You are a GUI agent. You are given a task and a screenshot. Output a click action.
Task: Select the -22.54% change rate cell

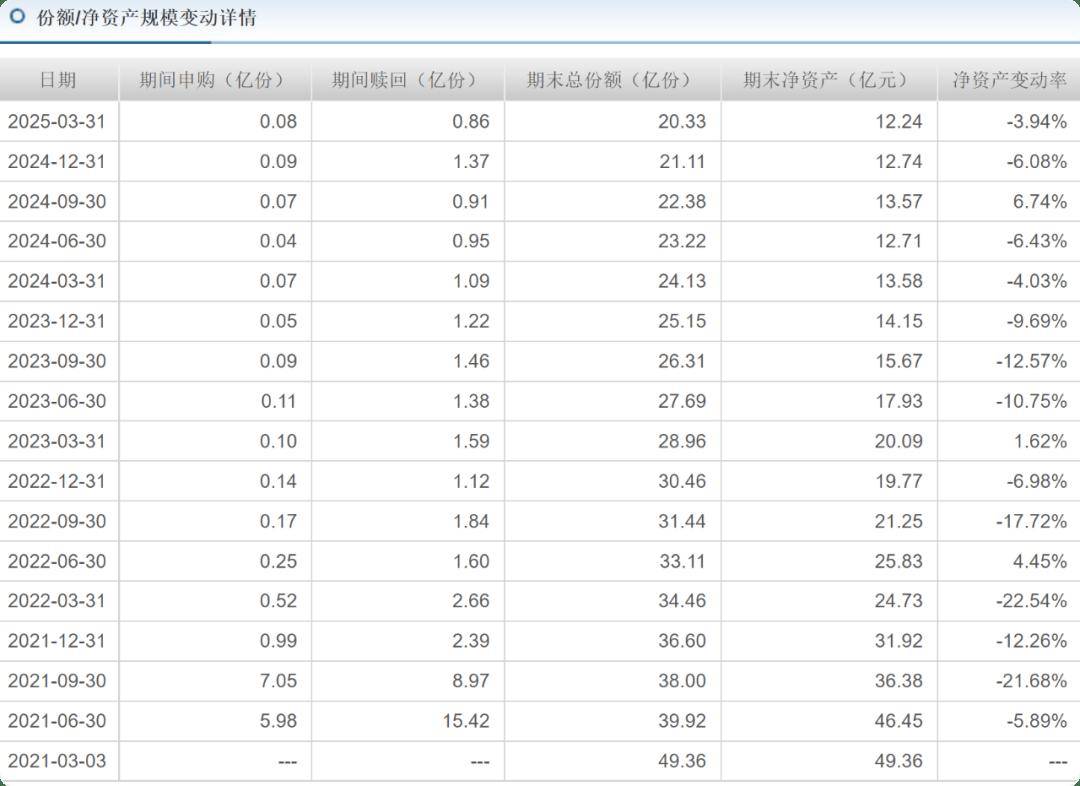click(x=1031, y=601)
